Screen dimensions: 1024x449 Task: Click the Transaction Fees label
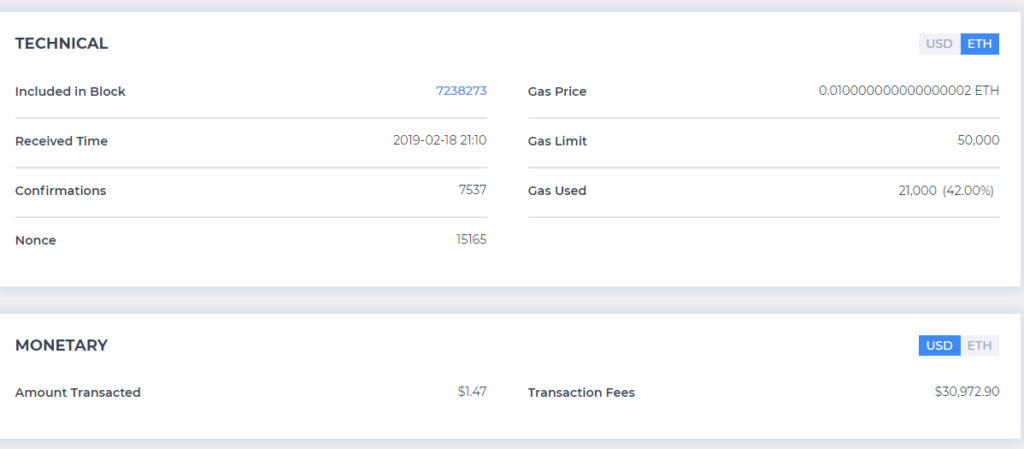(x=581, y=393)
